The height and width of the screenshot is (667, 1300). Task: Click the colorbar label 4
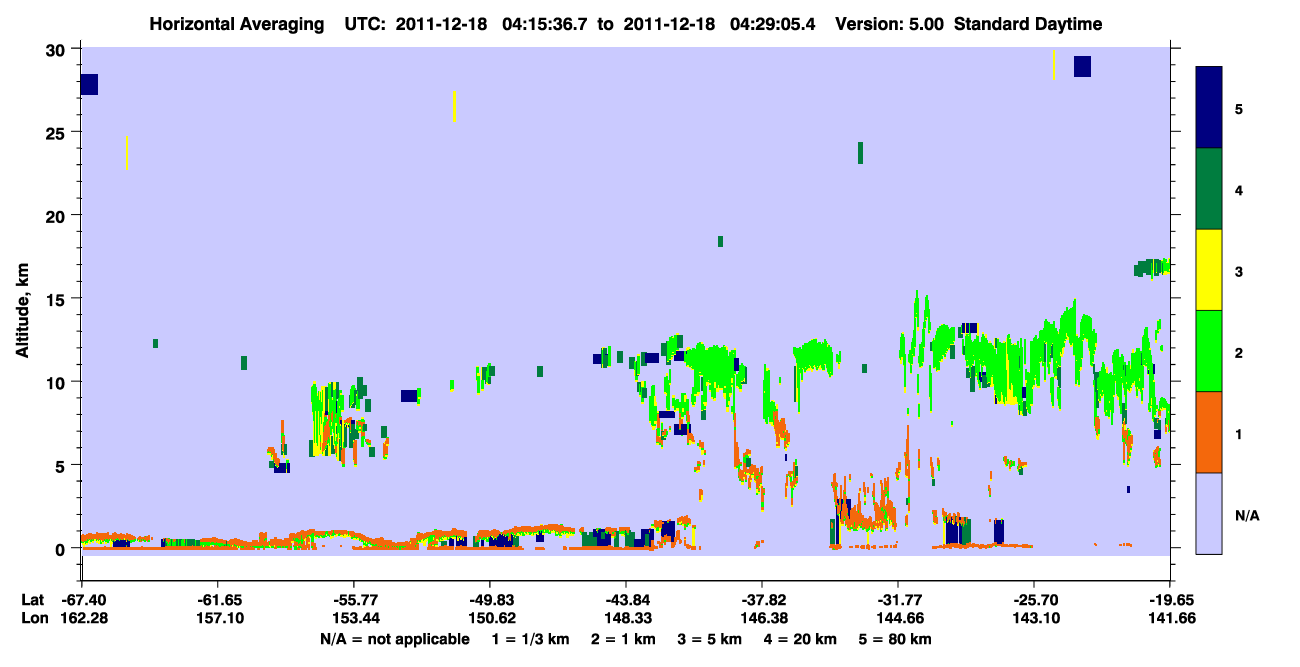click(x=1239, y=189)
